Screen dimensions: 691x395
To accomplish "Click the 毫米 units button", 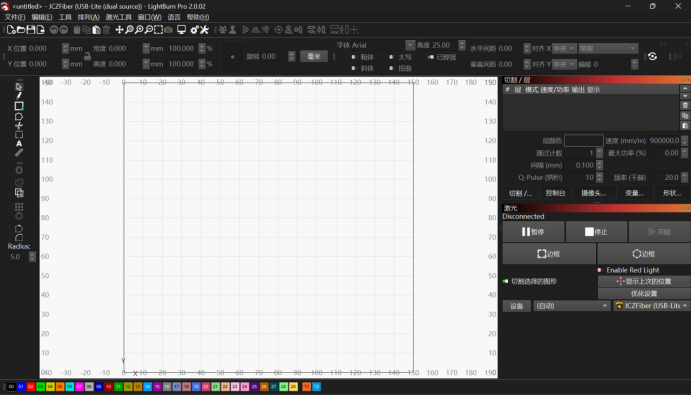I will [x=314, y=56].
